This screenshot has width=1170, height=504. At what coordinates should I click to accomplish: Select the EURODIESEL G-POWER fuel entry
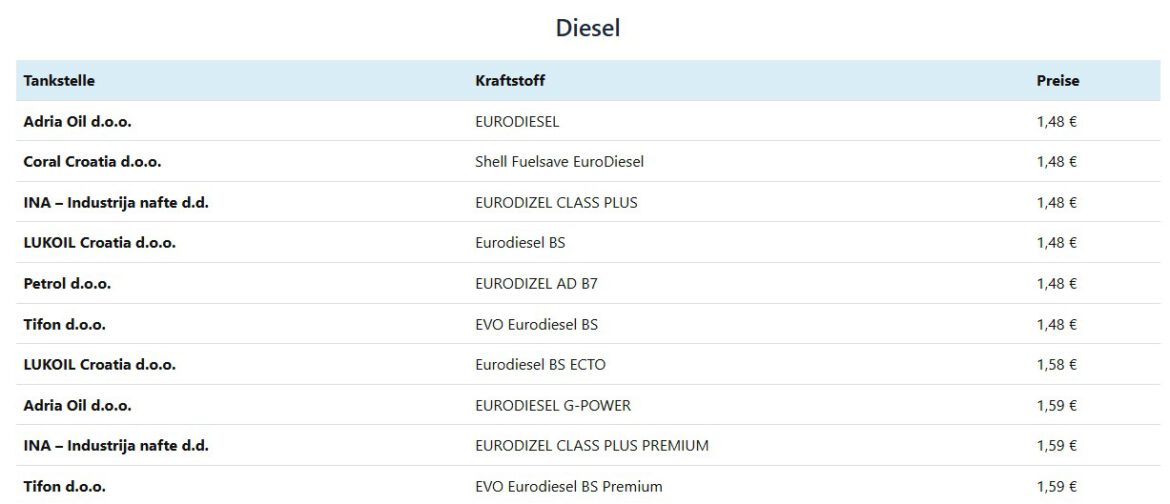click(x=553, y=406)
